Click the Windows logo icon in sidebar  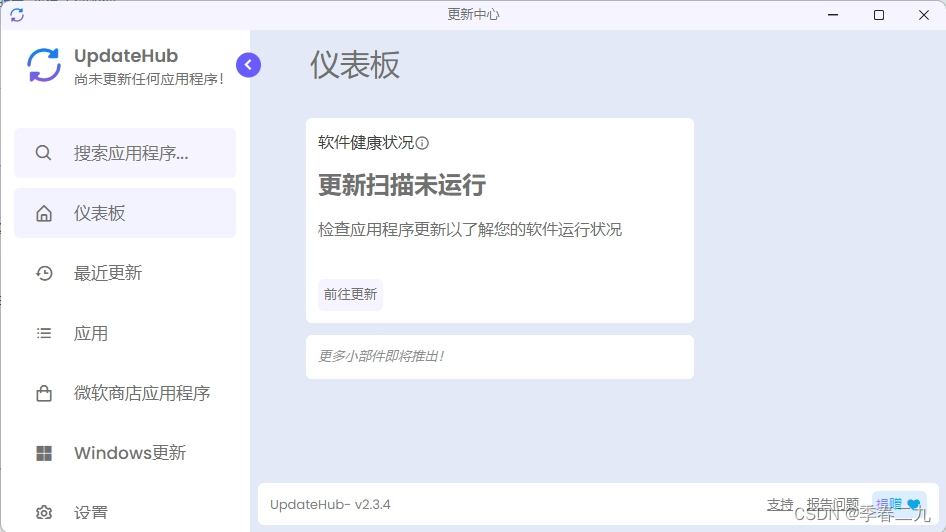click(43, 453)
